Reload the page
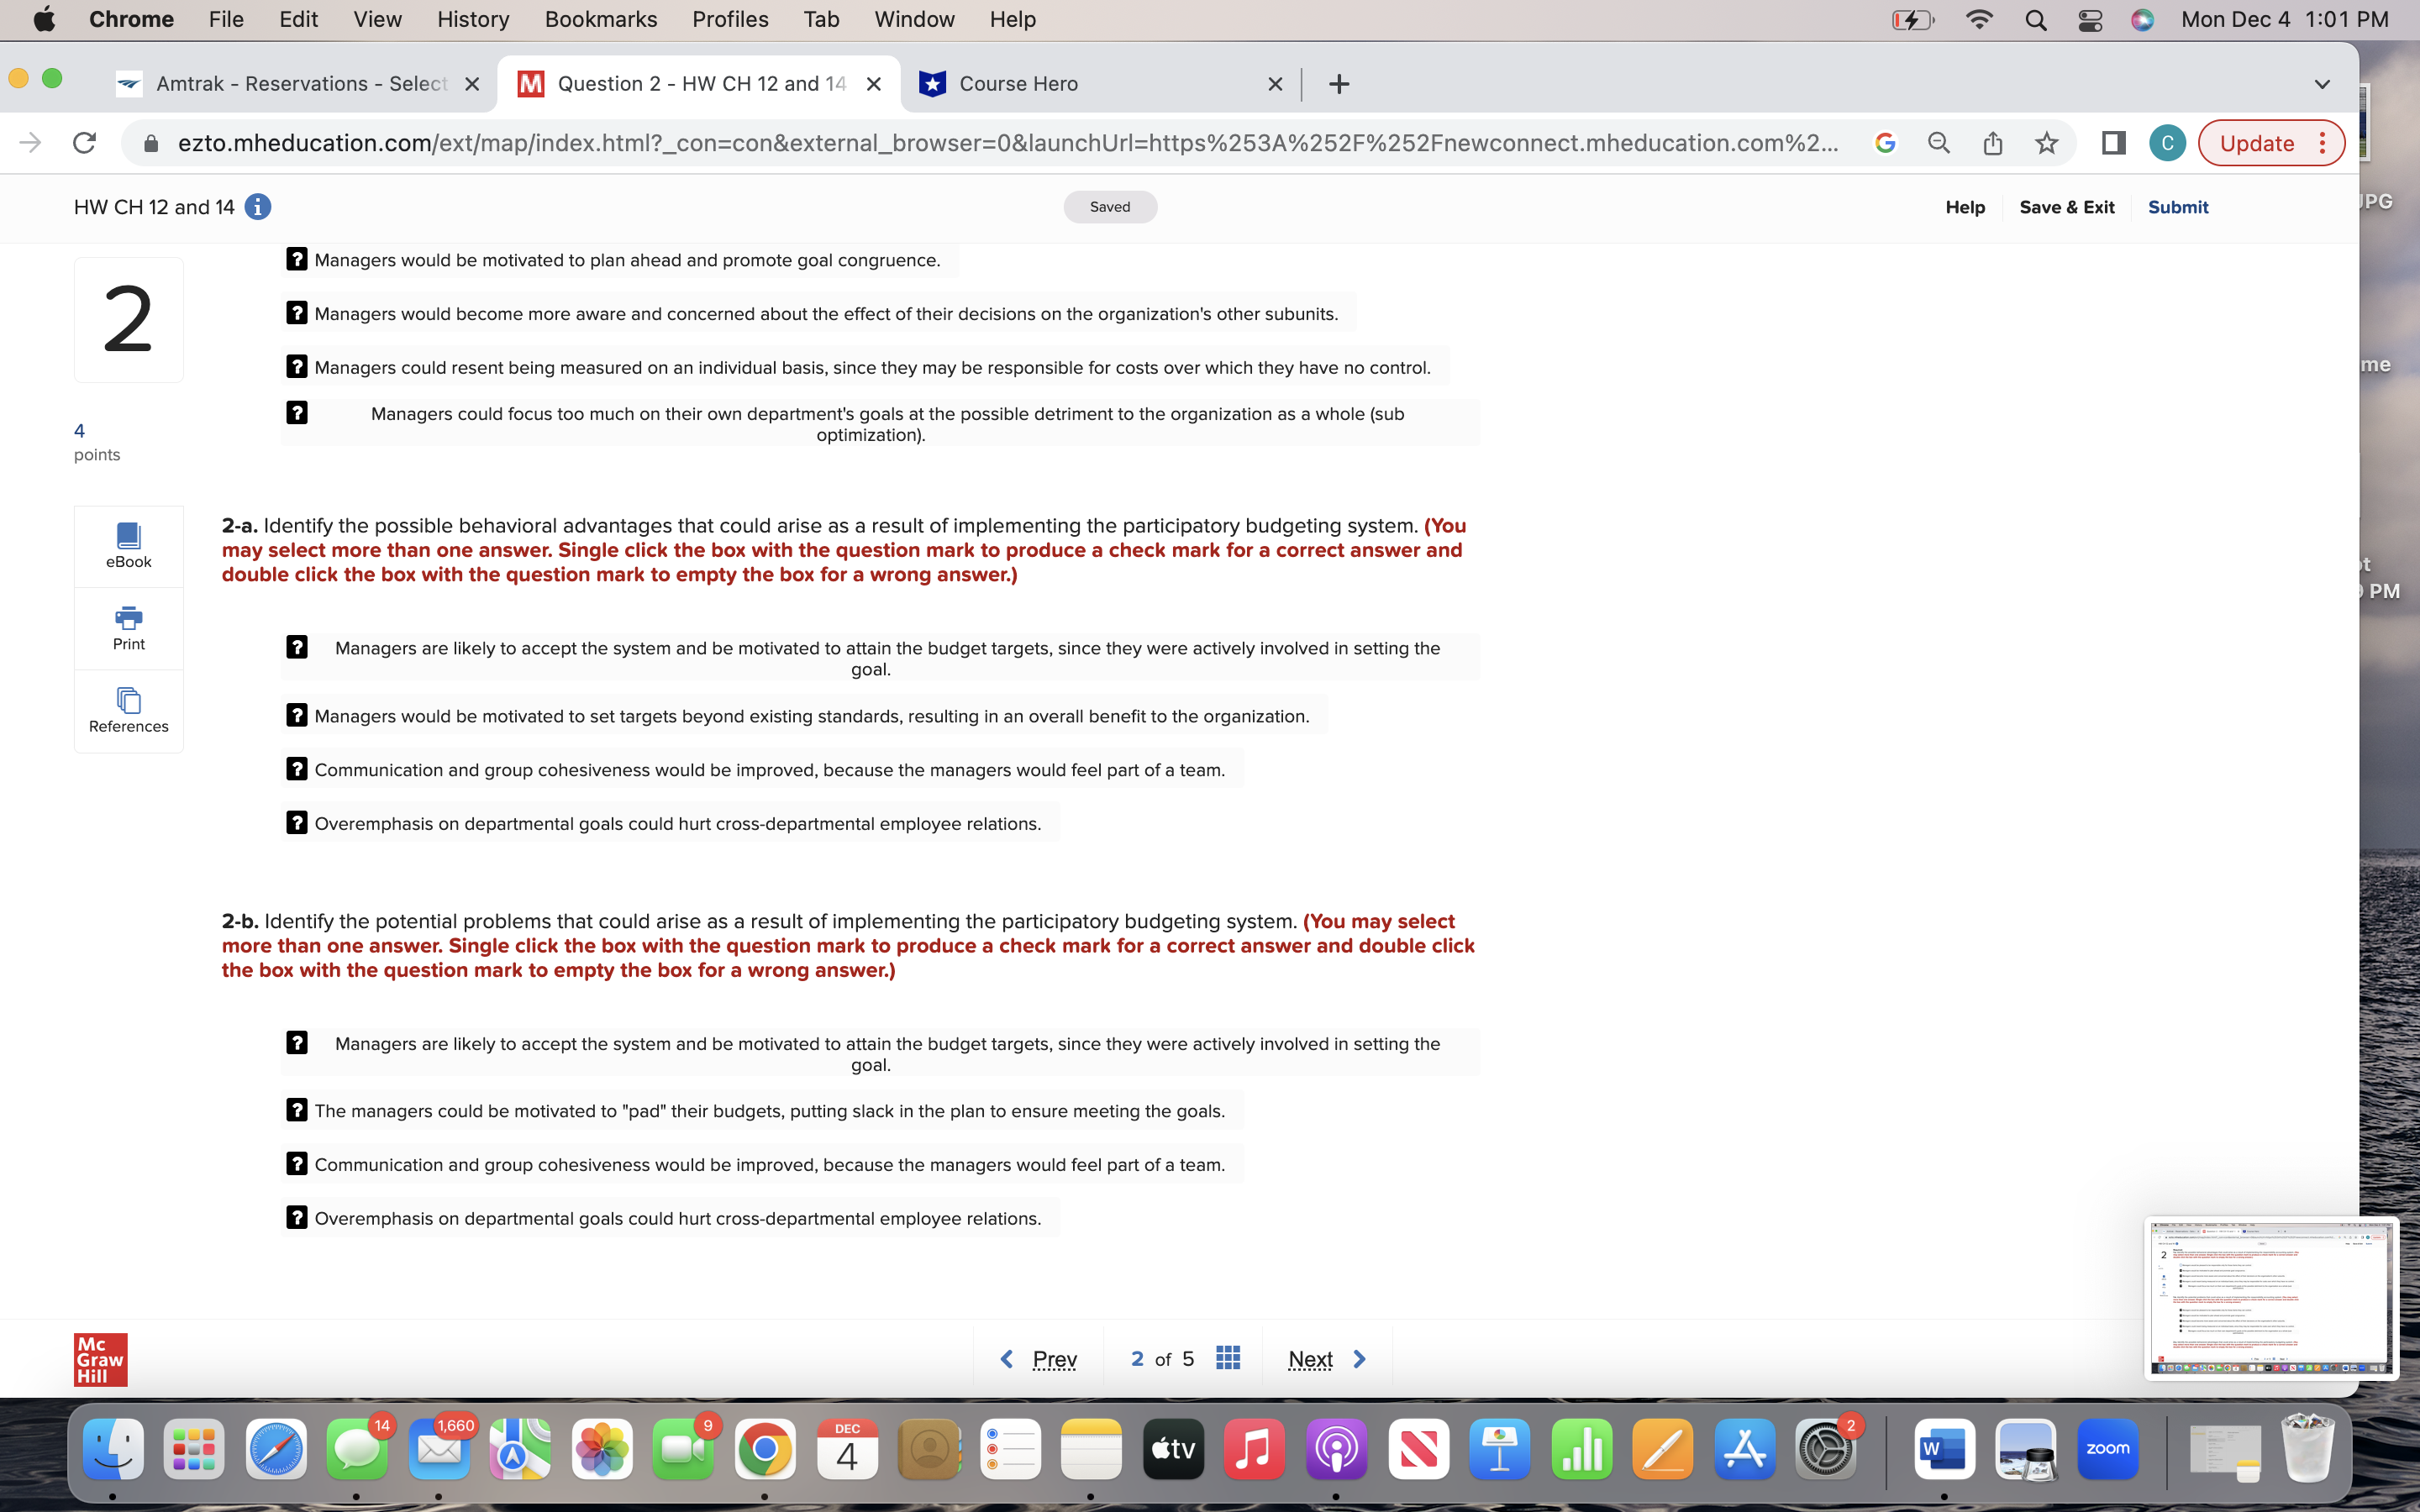 point(85,143)
